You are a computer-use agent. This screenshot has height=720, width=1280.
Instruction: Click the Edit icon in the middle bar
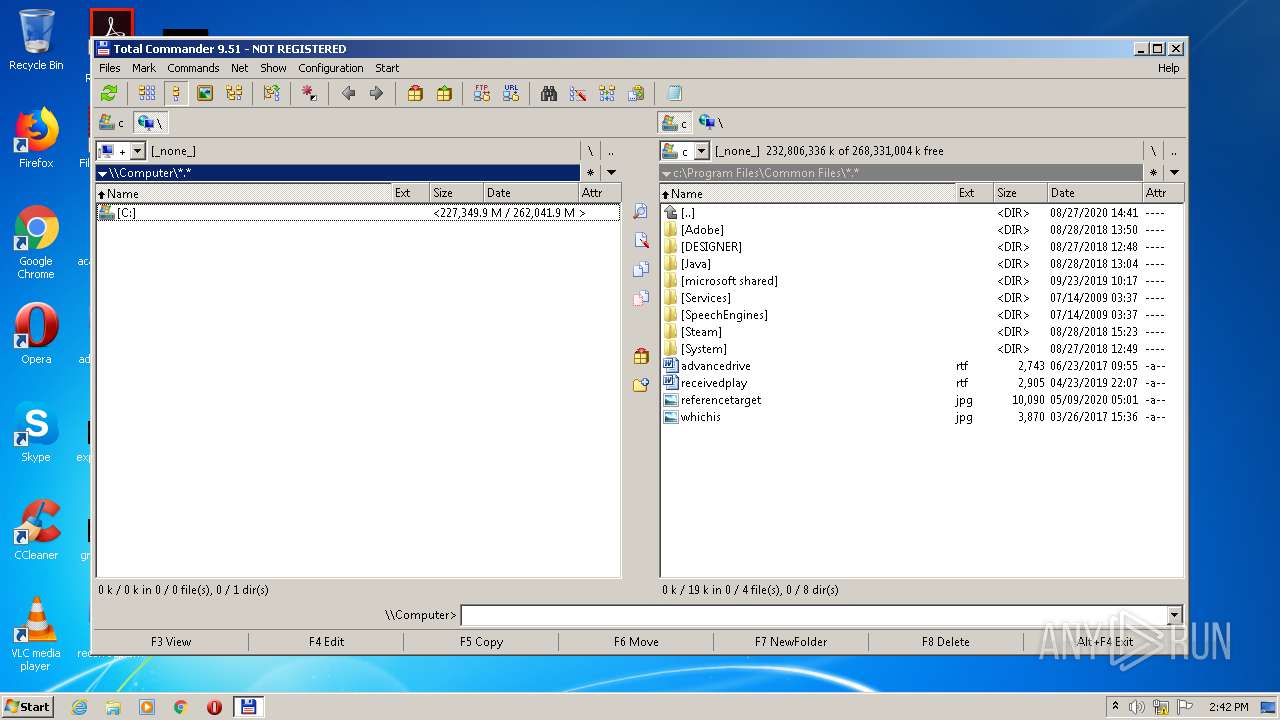click(641, 241)
